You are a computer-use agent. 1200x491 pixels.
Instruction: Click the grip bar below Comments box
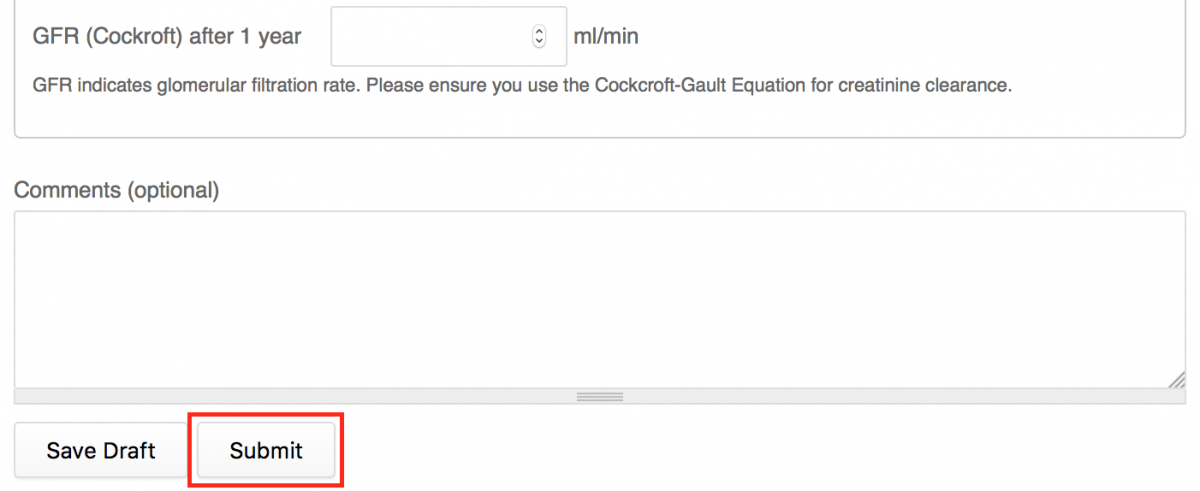[x=600, y=397]
